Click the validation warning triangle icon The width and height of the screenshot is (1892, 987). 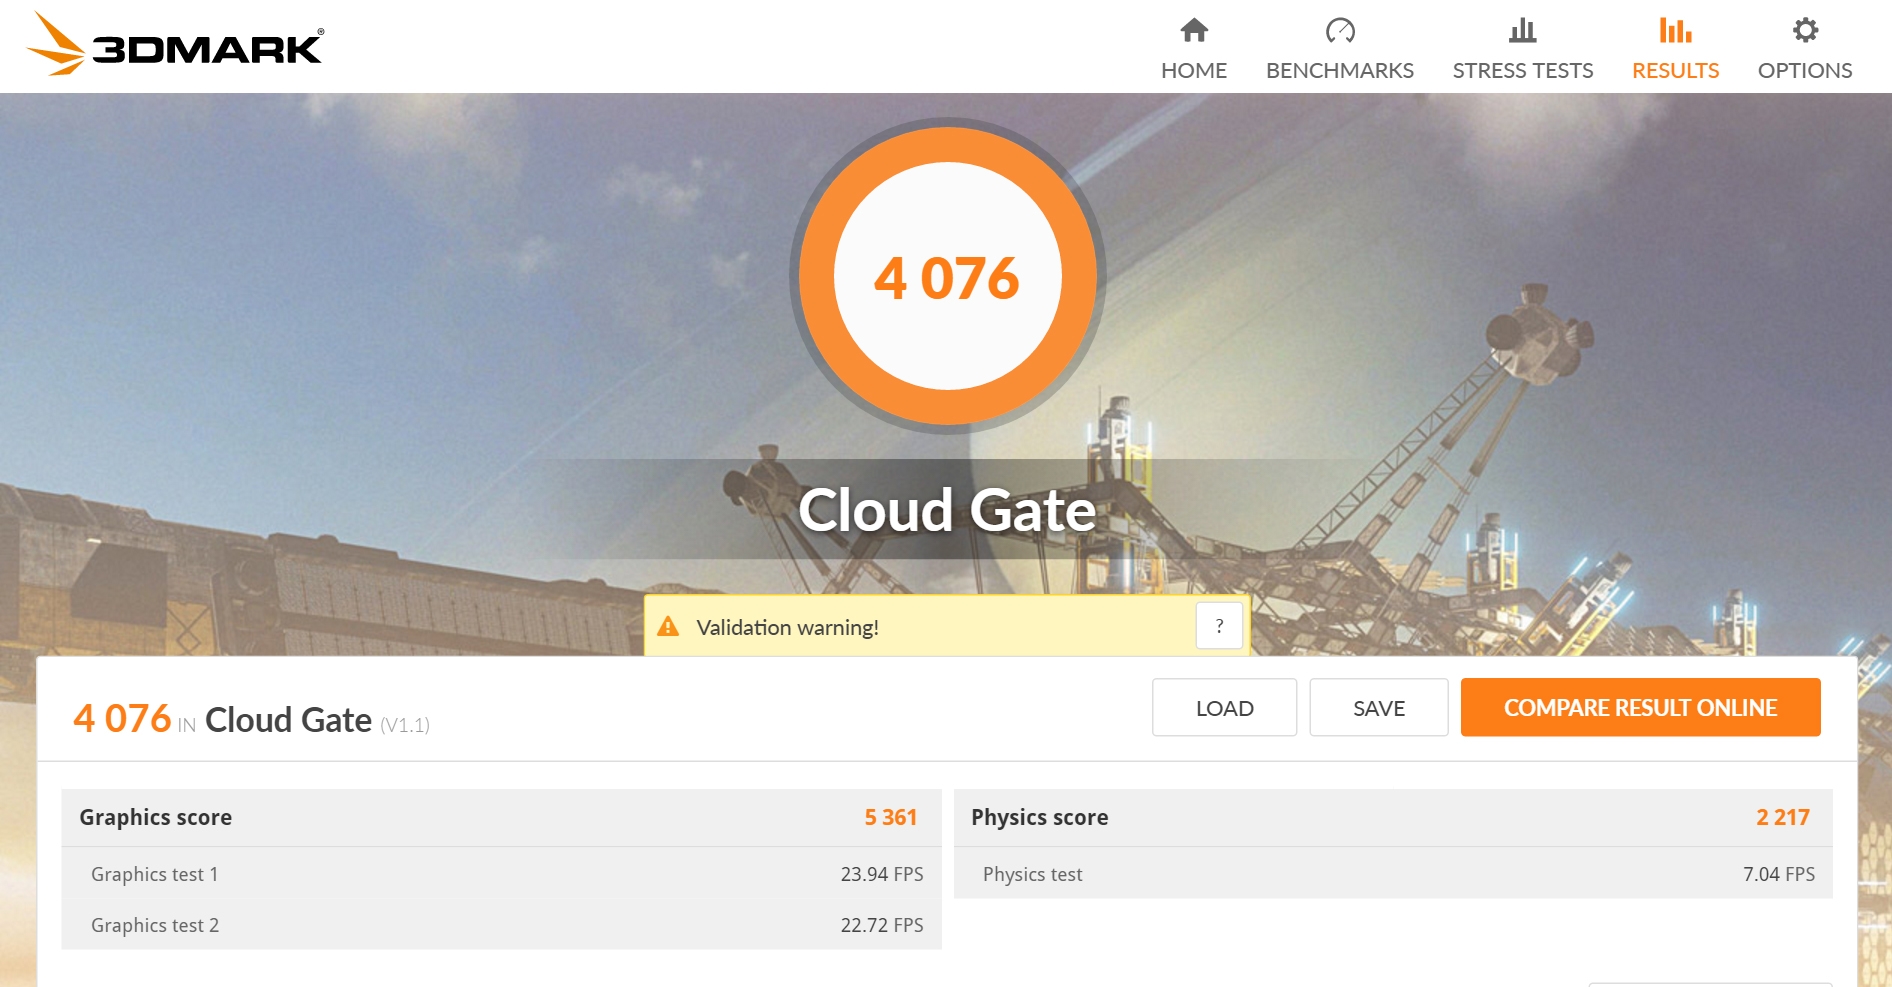pos(668,627)
